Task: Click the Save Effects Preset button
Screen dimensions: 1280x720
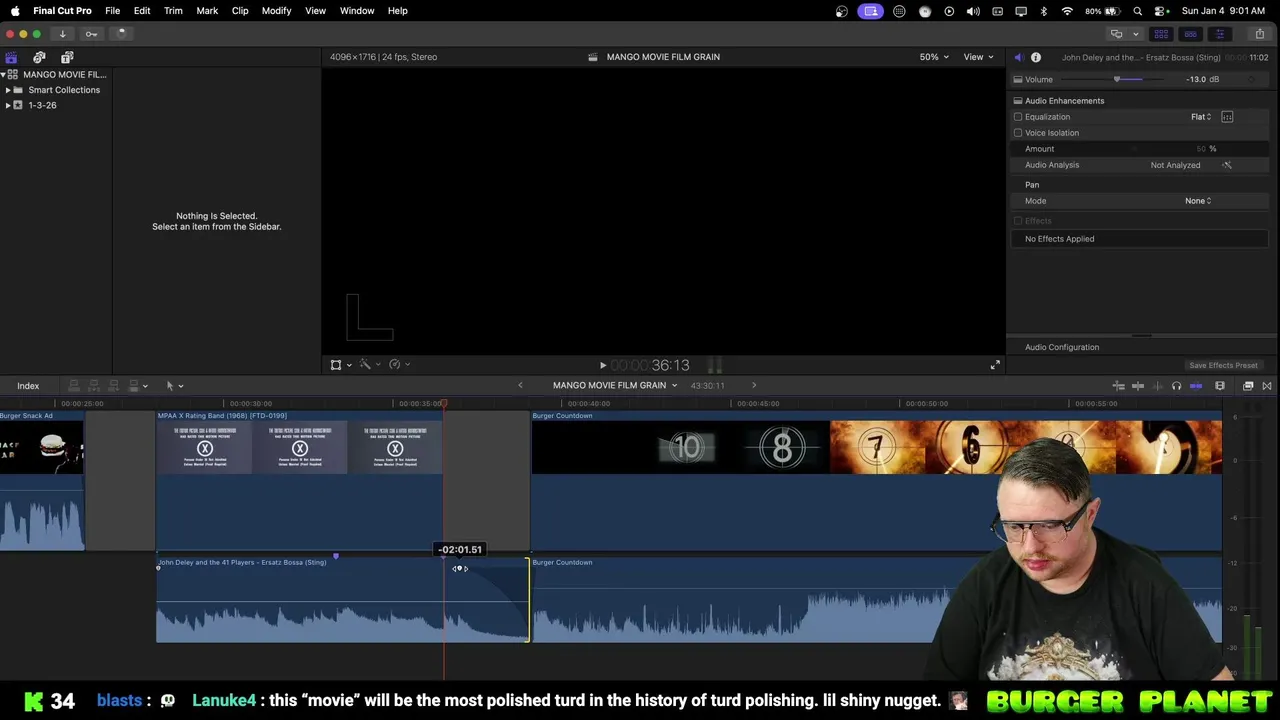Action: tap(1223, 365)
